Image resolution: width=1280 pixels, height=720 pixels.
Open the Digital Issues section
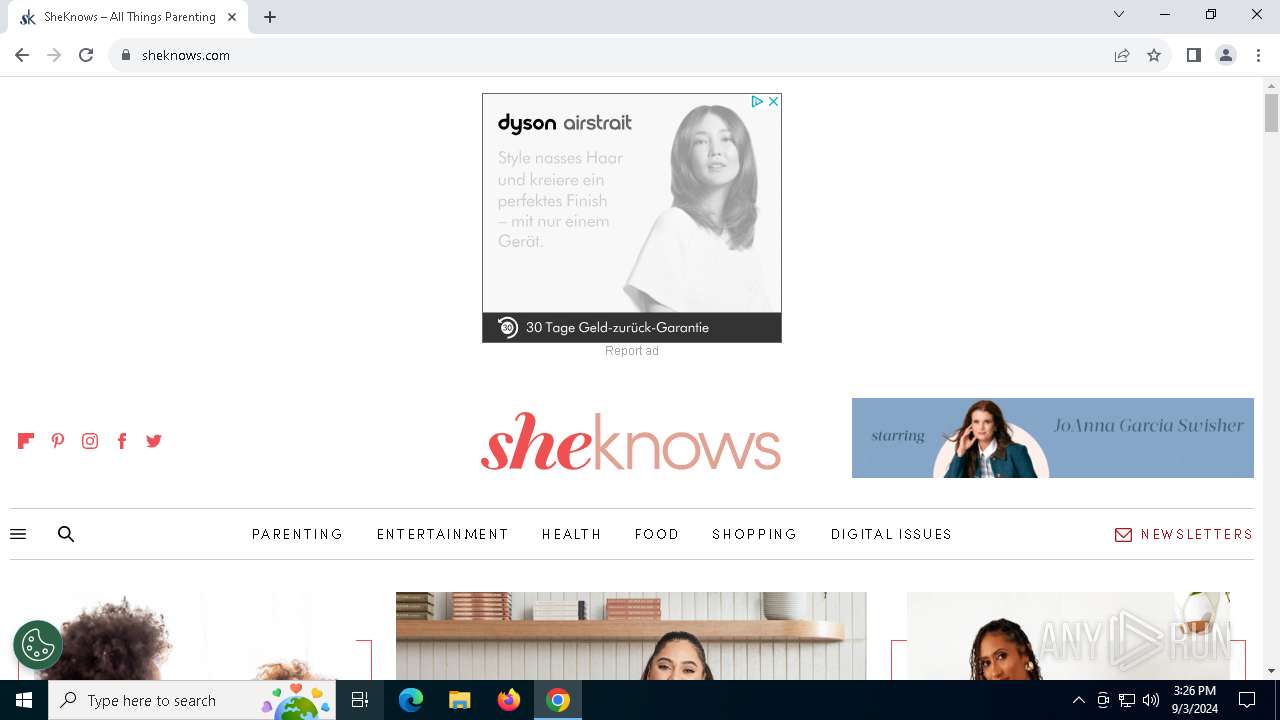pyautogui.click(x=892, y=534)
